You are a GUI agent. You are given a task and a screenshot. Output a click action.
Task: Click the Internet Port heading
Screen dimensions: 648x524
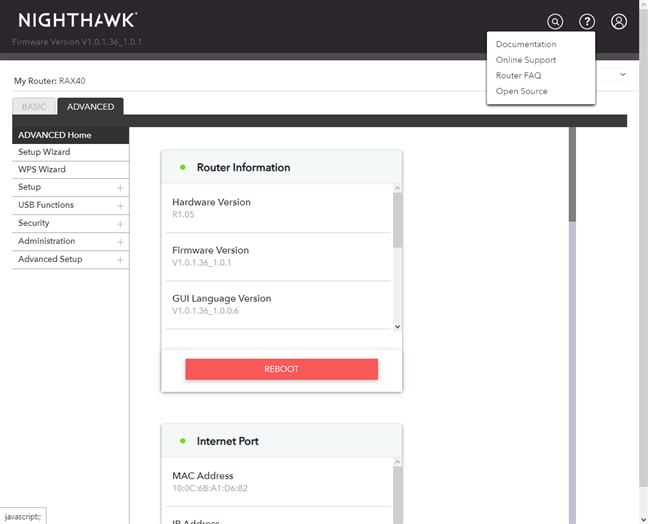coord(228,441)
